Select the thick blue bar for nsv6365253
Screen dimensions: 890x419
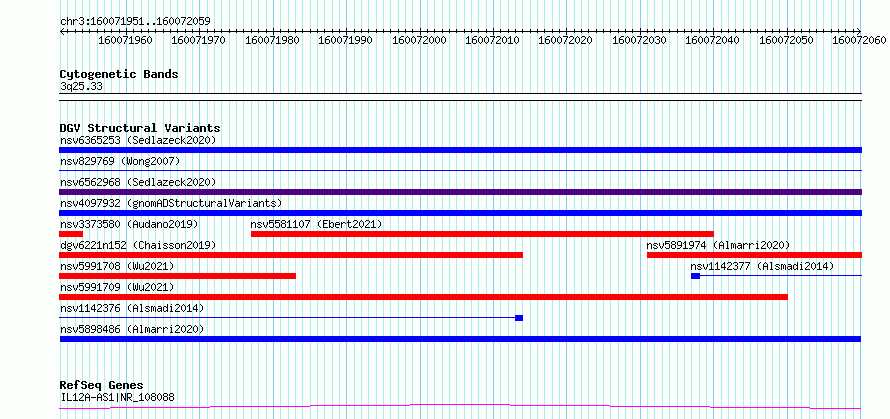tap(460, 150)
